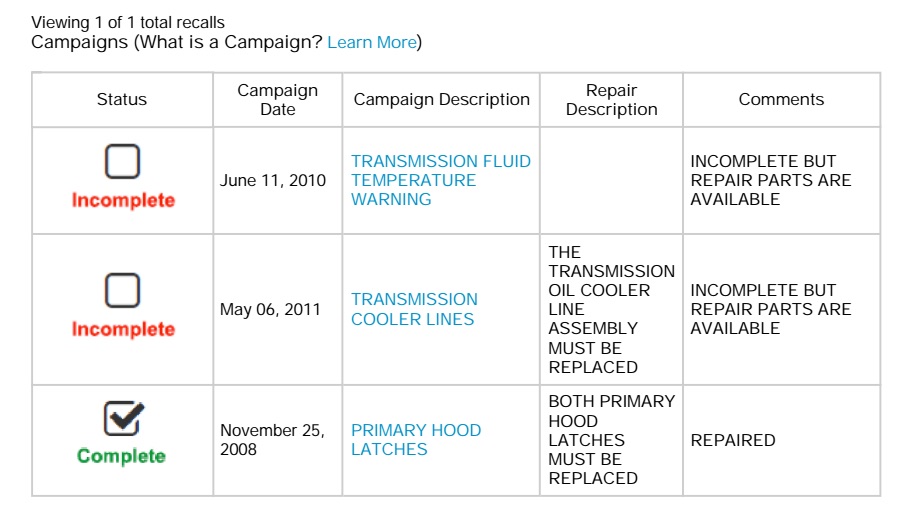Screen dimensions: 908x518
Task: Check the box for Transmission Fluid Temperature Warning
Action: pos(122,161)
